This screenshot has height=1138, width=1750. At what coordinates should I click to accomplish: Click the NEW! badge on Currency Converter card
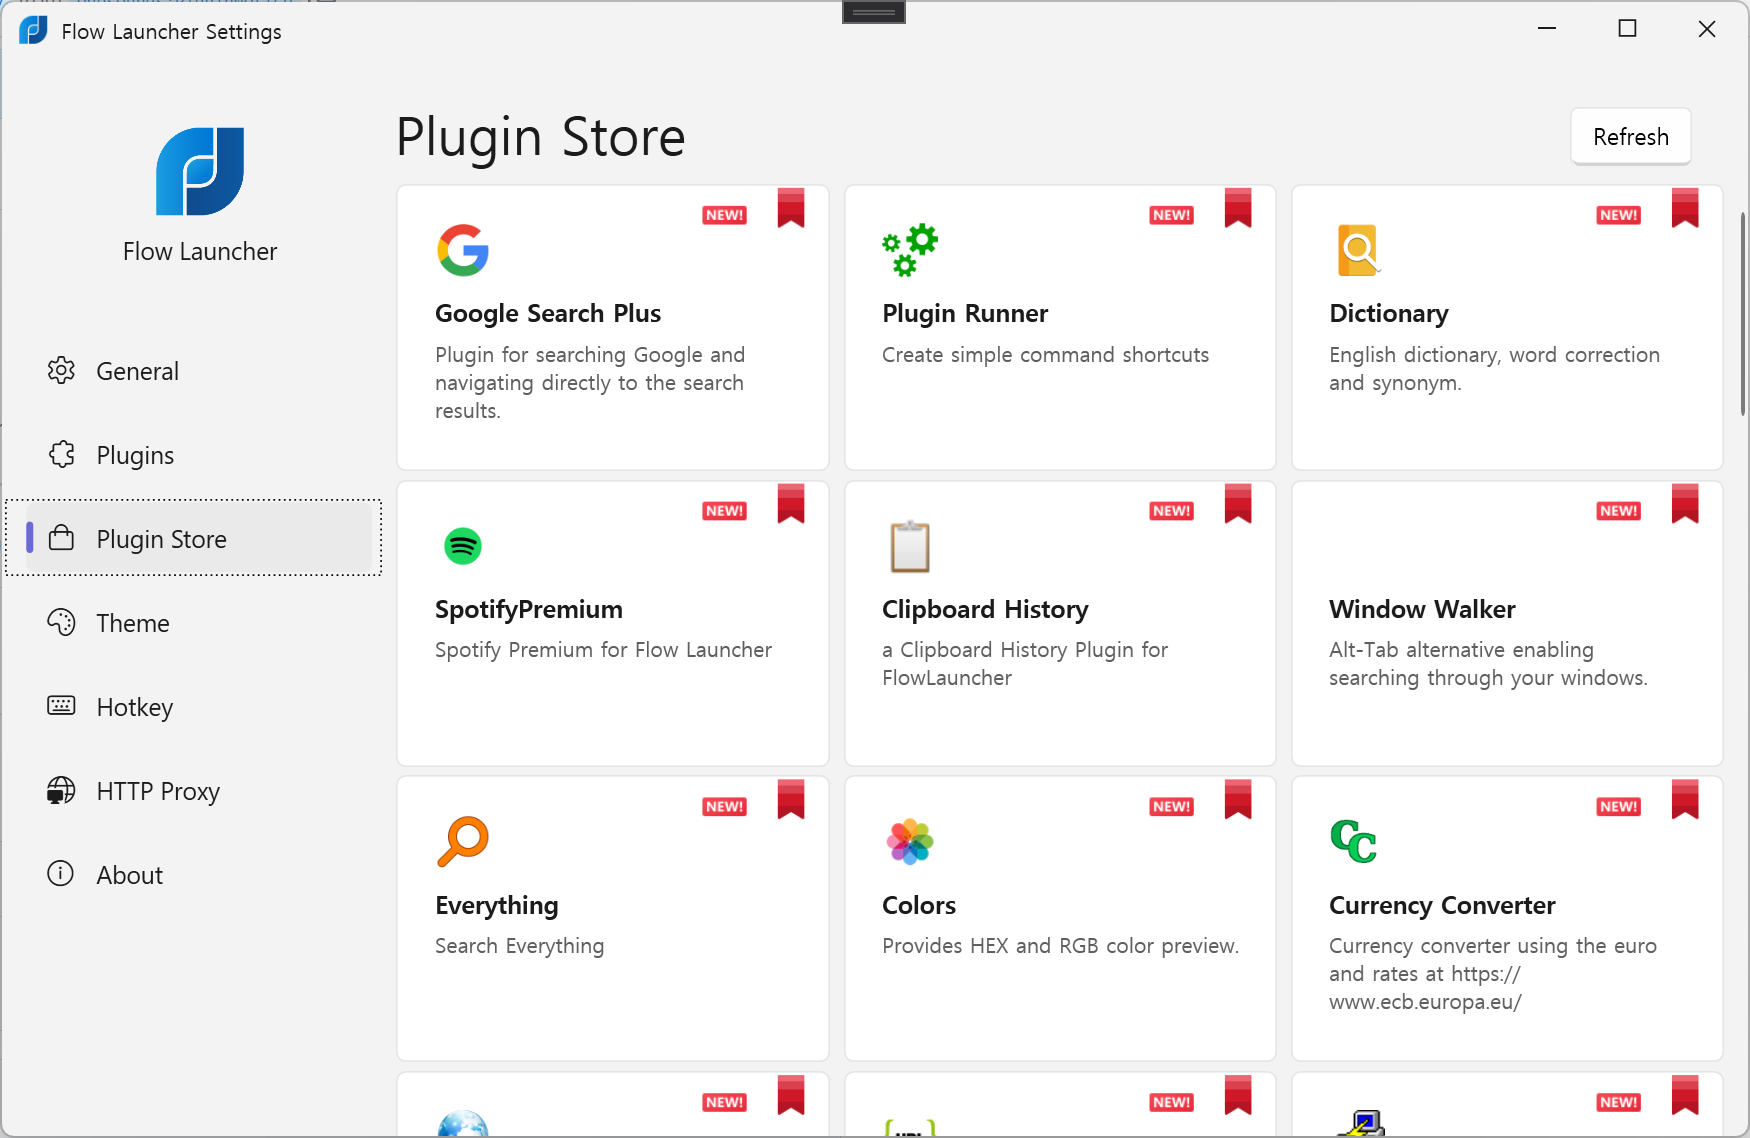click(1619, 807)
